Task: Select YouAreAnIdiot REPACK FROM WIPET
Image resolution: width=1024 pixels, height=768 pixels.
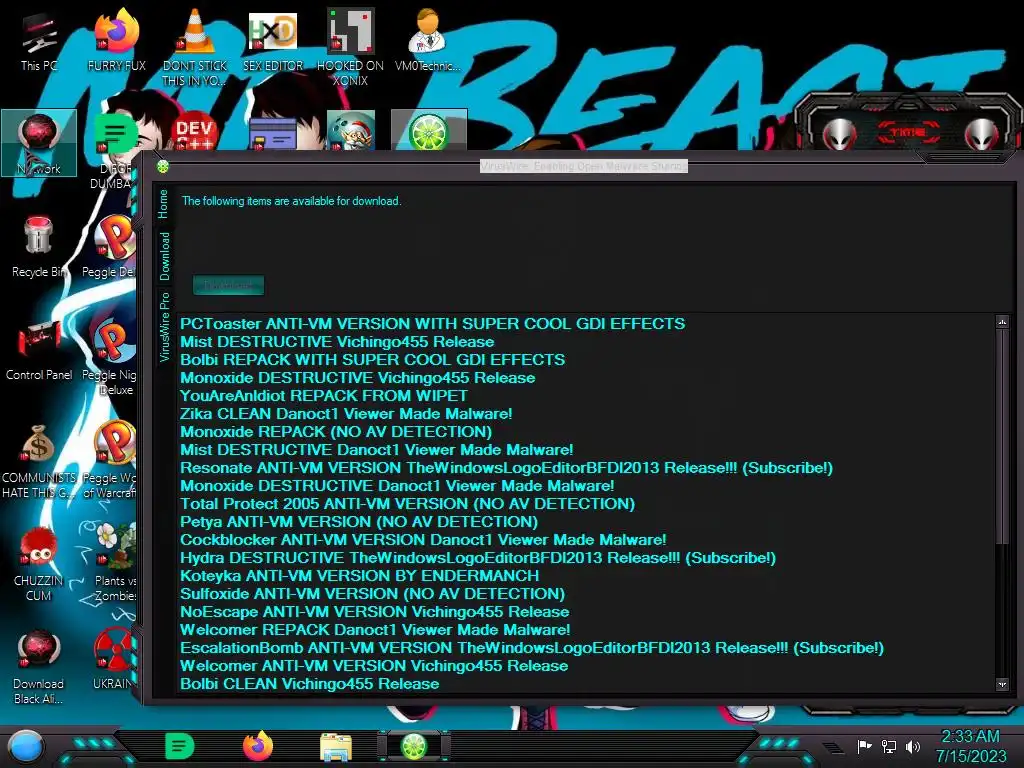Action: point(324,396)
